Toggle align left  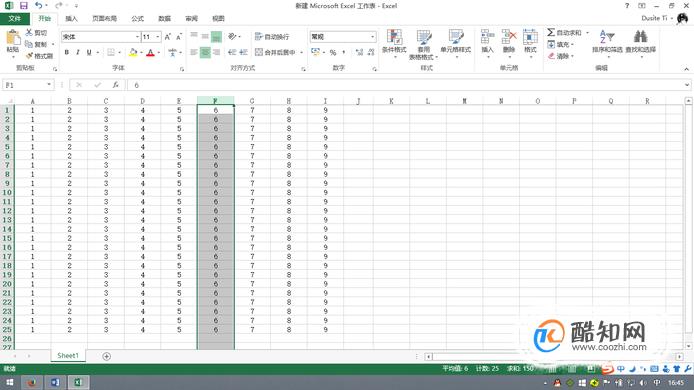coord(194,52)
